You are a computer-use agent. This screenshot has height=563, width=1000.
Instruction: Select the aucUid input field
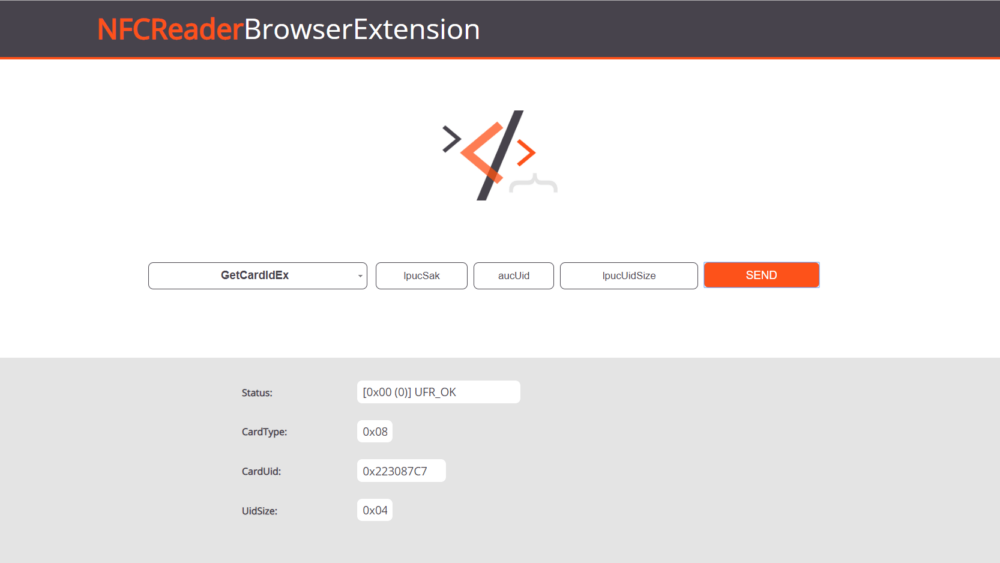pyautogui.click(x=513, y=275)
